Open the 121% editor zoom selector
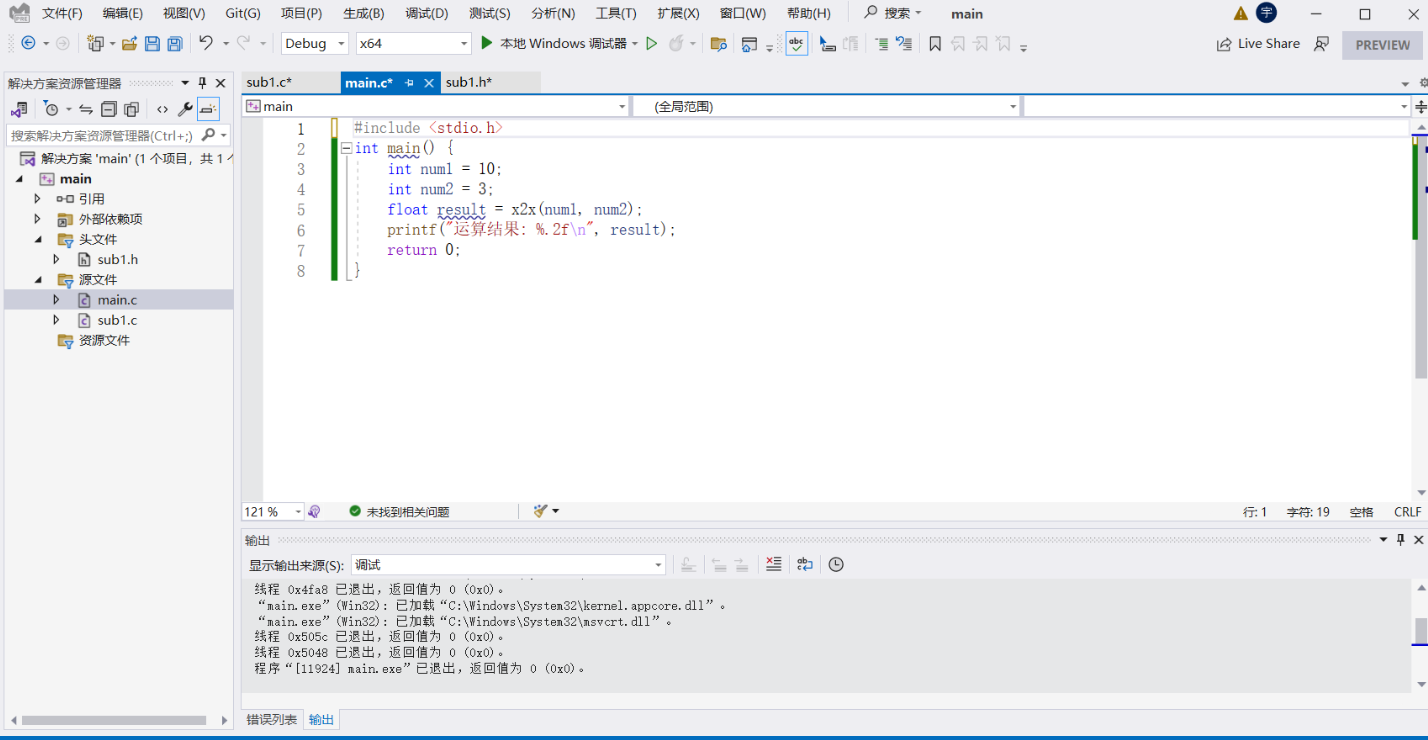The width and height of the screenshot is (1428, 740). click(x=272, y=511)
